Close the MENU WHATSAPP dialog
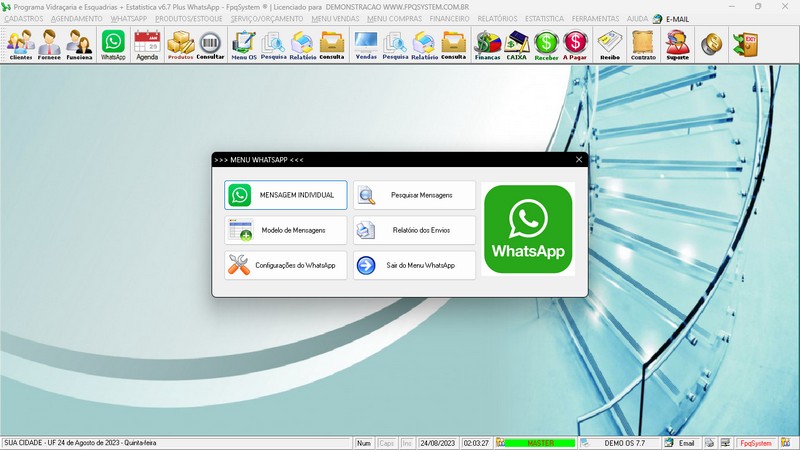The width and height of the screenshot is (800, 450). tap(579, 160)
